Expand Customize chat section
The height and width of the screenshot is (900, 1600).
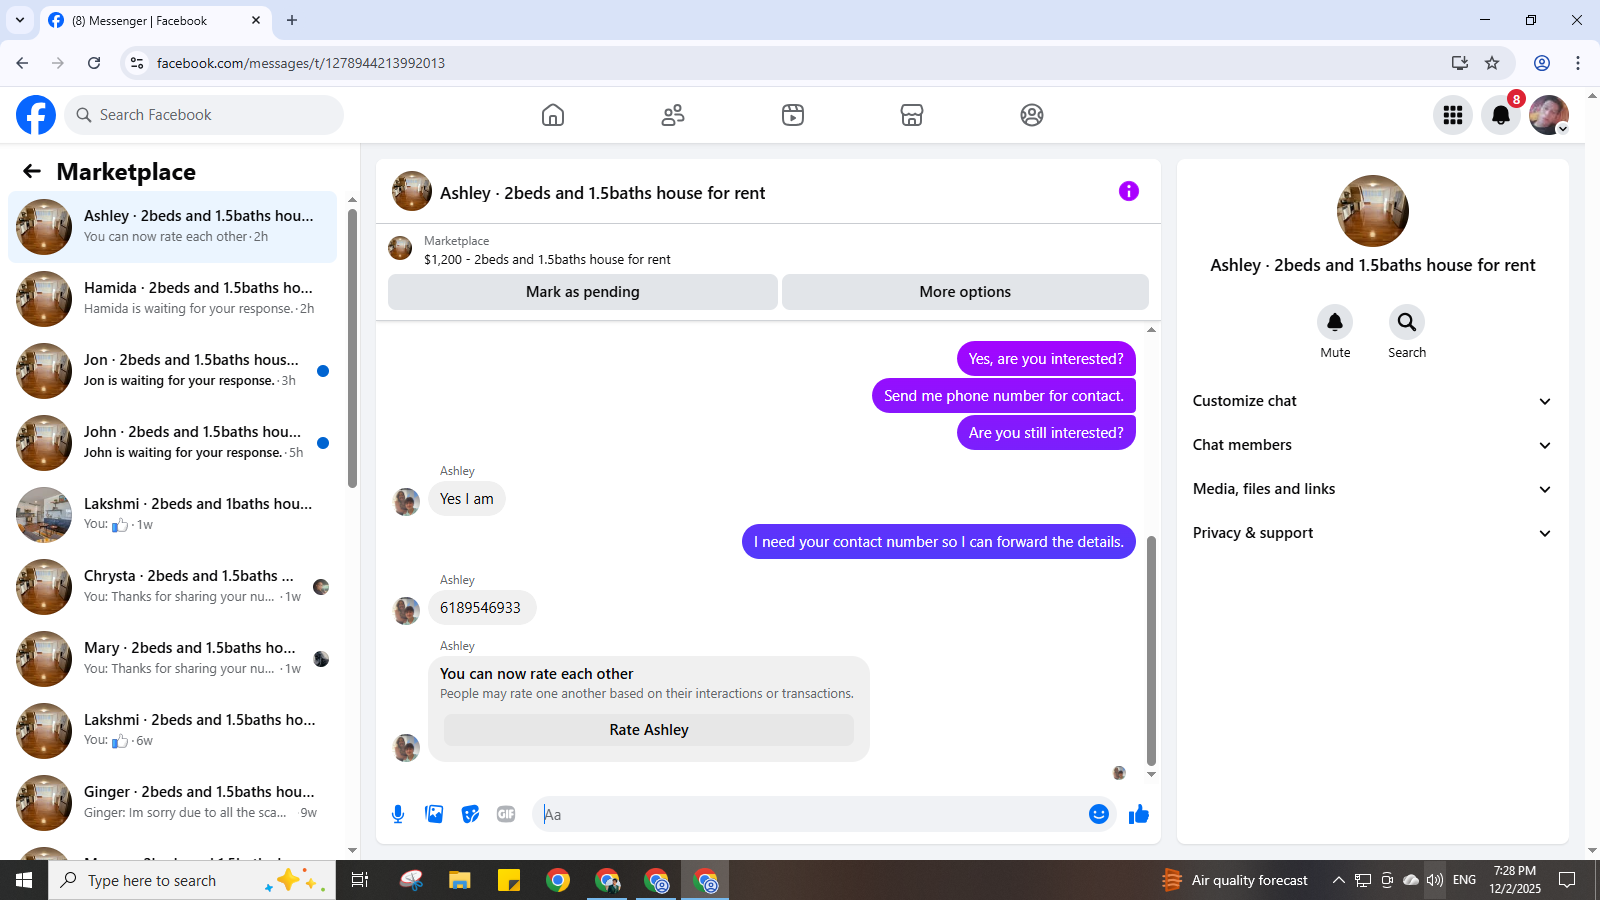(1372, 401)
